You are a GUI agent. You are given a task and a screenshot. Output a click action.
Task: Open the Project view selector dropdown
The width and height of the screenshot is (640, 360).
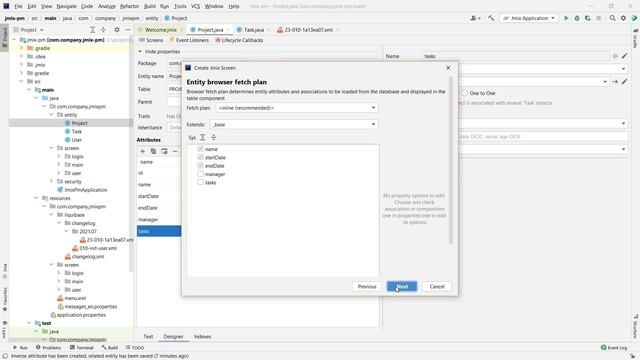pos(28,30)
